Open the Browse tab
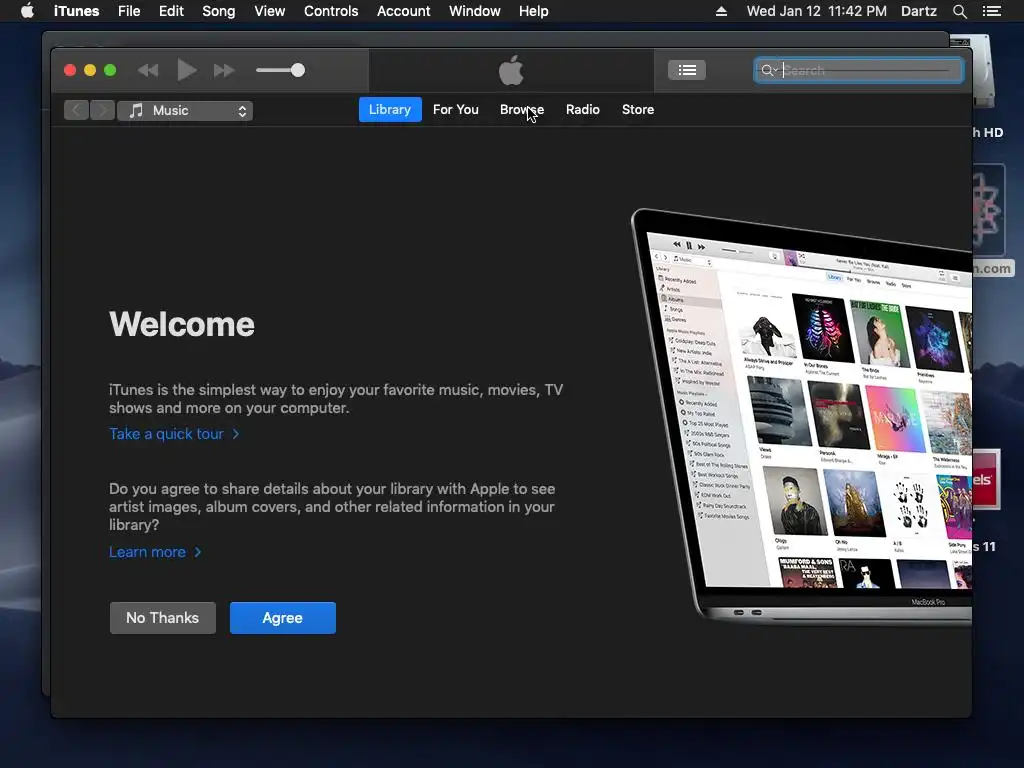Screen dimensions: 1024x768 [522, 110]
